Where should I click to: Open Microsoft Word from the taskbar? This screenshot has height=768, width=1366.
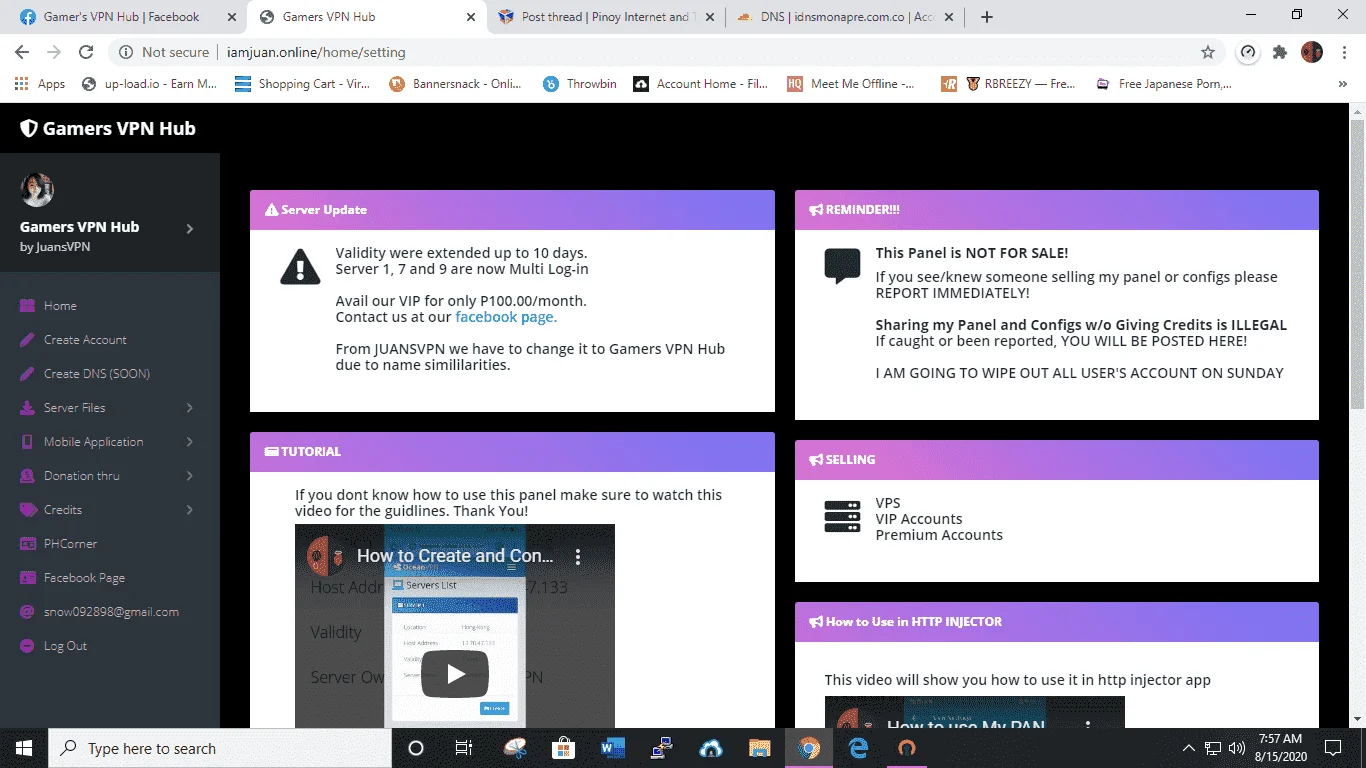pos(613,748)
